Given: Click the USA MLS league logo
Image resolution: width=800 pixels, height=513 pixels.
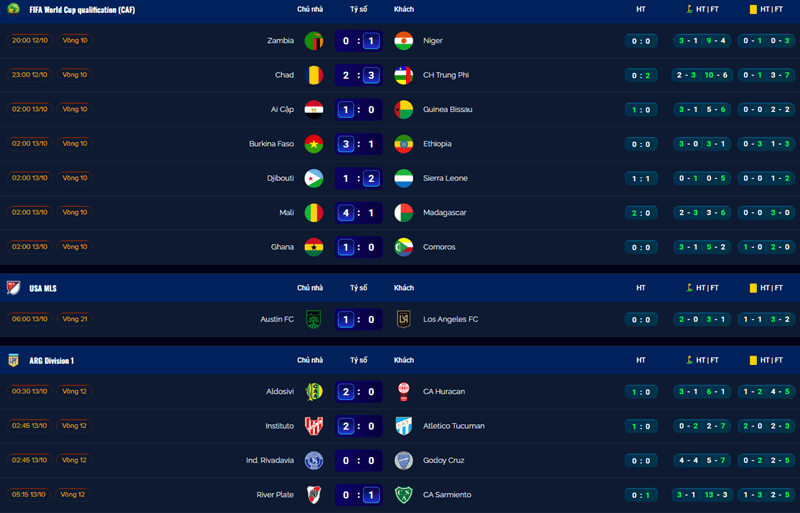Looking at the screenshot, I should coord(14,288).
